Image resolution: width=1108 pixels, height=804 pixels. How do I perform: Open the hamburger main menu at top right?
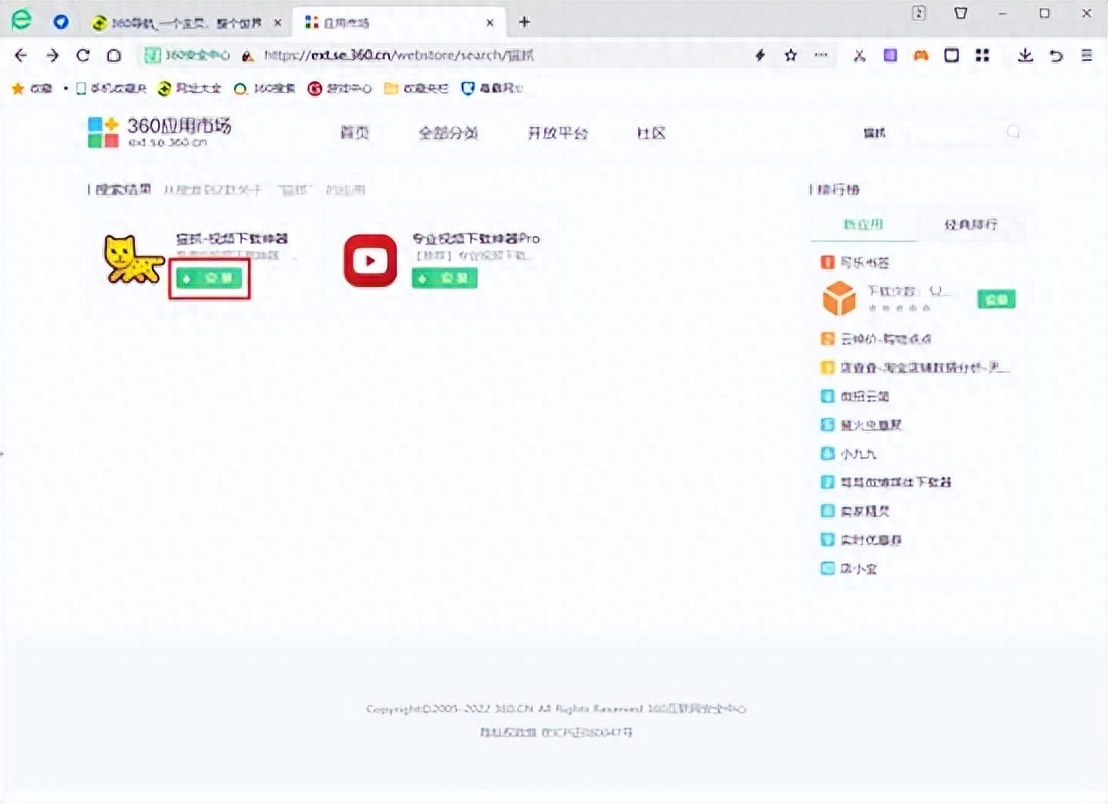(x=1090, y=57)
